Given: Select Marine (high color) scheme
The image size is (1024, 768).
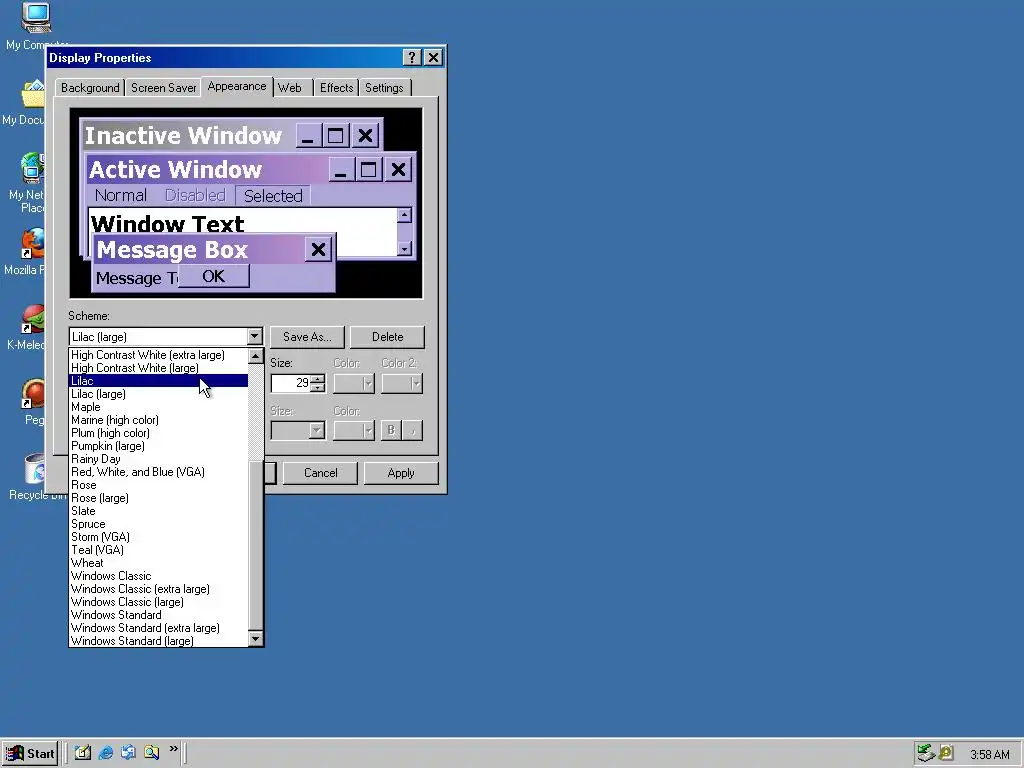Looking at the screenshot, I should (158, 420).
